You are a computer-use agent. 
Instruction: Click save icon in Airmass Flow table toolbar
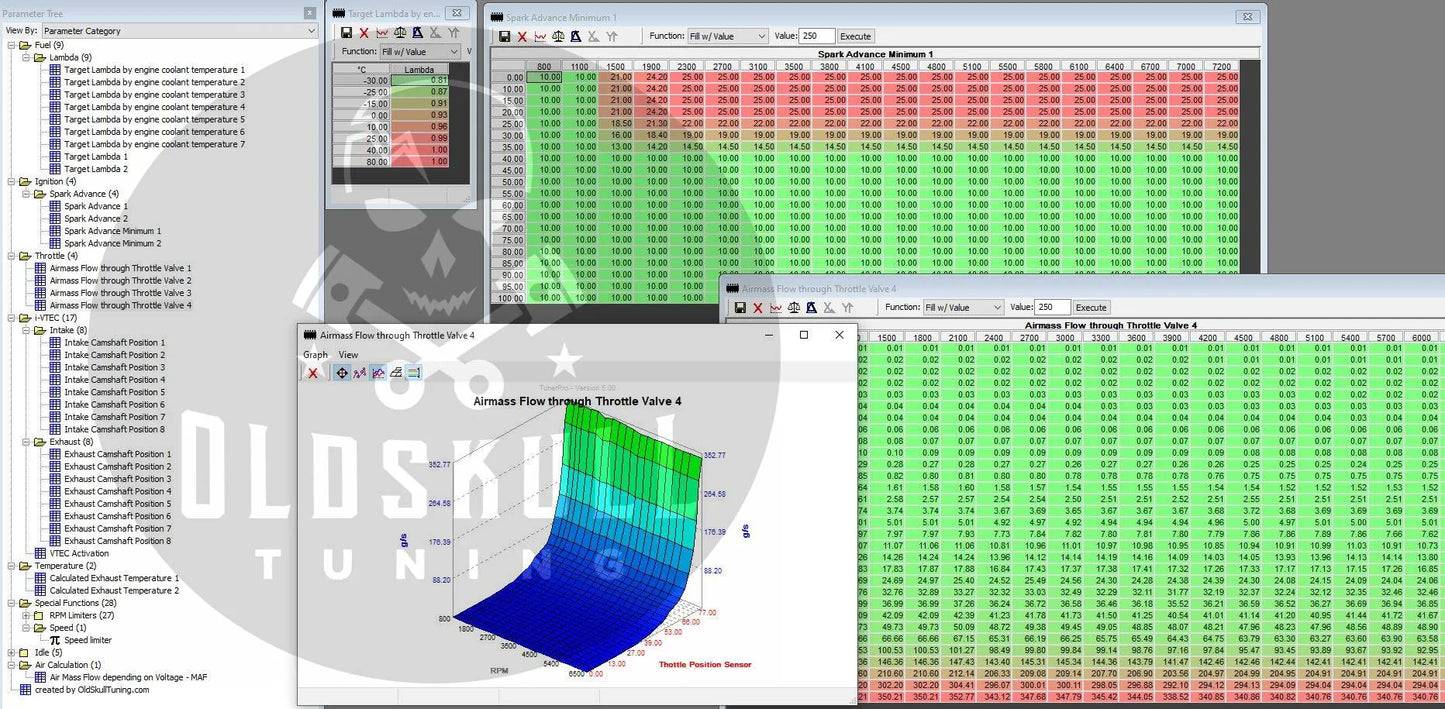pyautogui.click(x=740, y=308)
